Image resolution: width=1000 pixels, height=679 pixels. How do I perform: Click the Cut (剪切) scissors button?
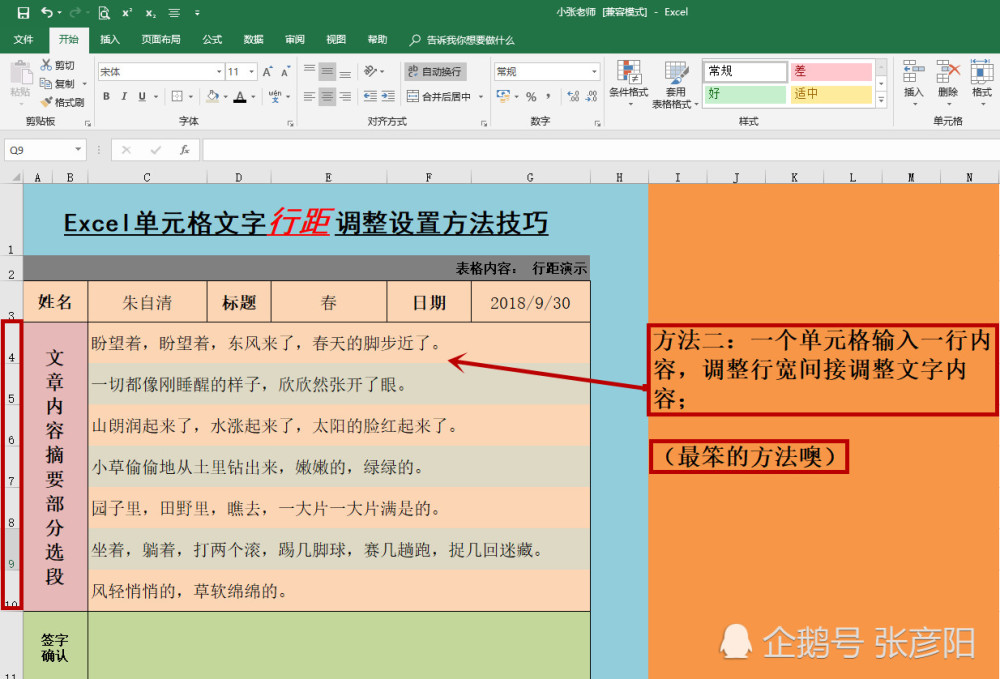tap(57, 65)
